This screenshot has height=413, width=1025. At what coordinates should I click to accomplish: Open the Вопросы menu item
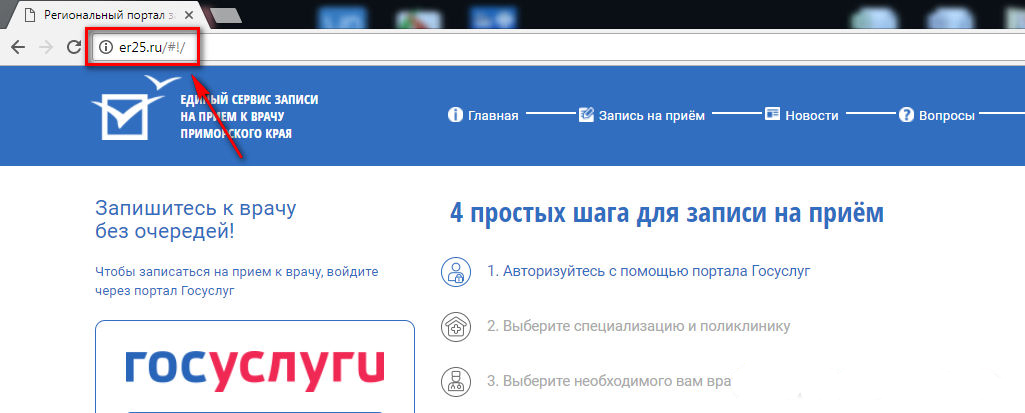click(x=946, y=115)
